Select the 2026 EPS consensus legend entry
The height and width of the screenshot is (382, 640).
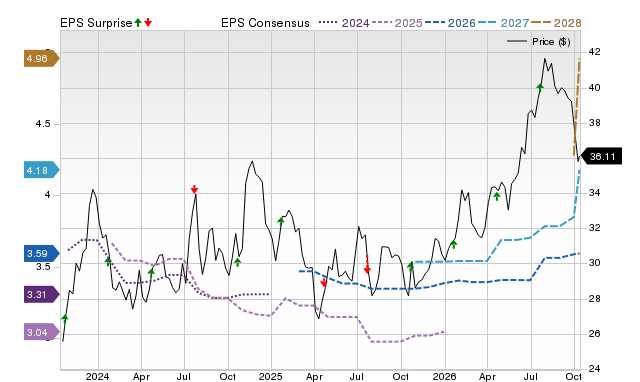(x=450, y=23)
